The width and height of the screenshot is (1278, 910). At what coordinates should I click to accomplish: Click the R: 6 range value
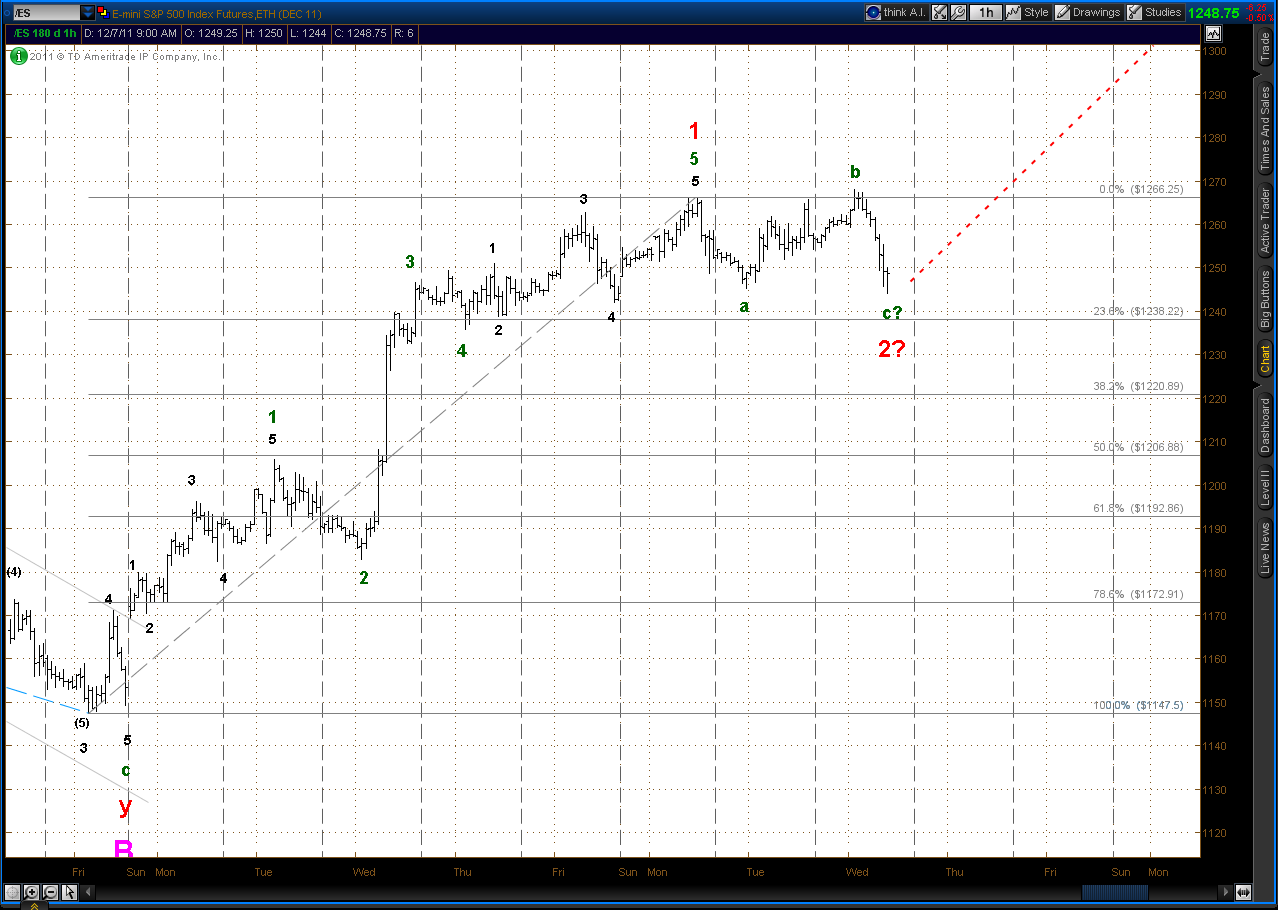404,33
